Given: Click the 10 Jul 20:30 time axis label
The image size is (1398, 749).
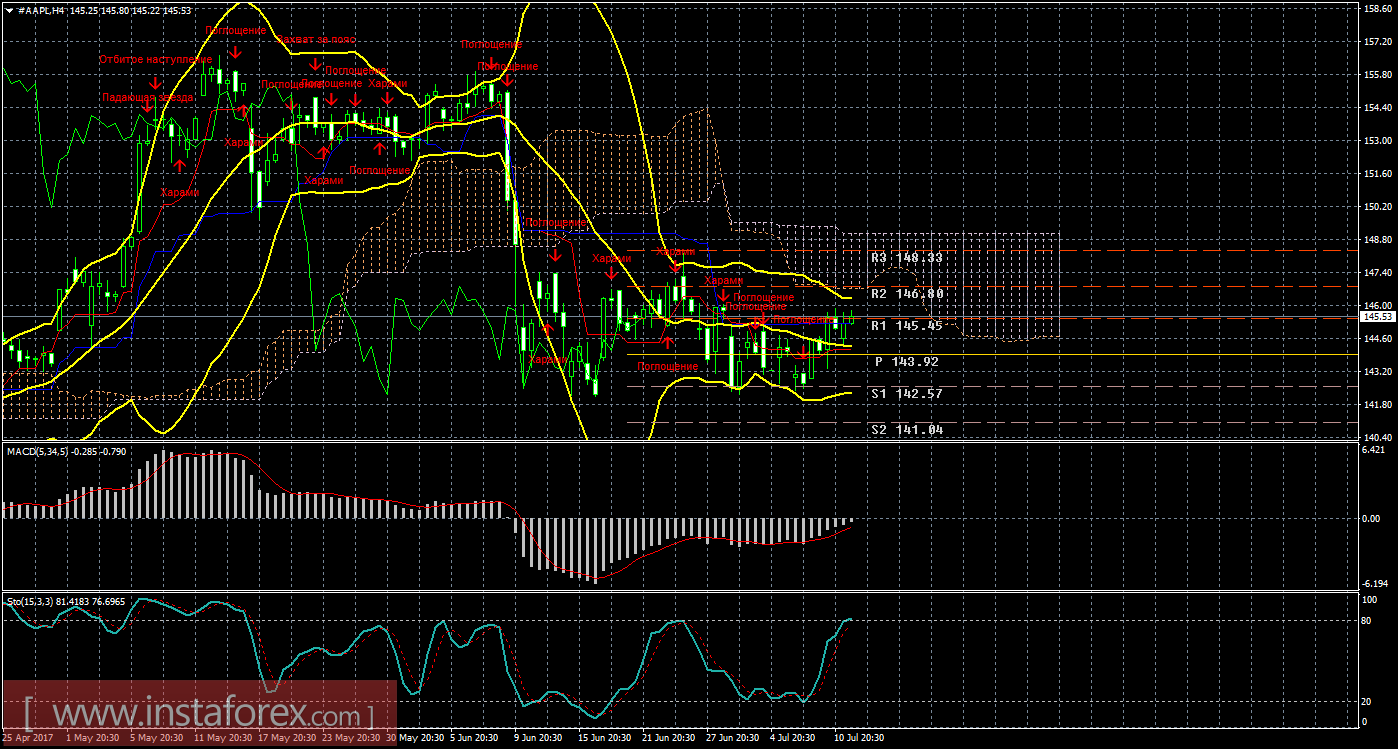Looking at the screenshot, I should (x=859, y=738).
